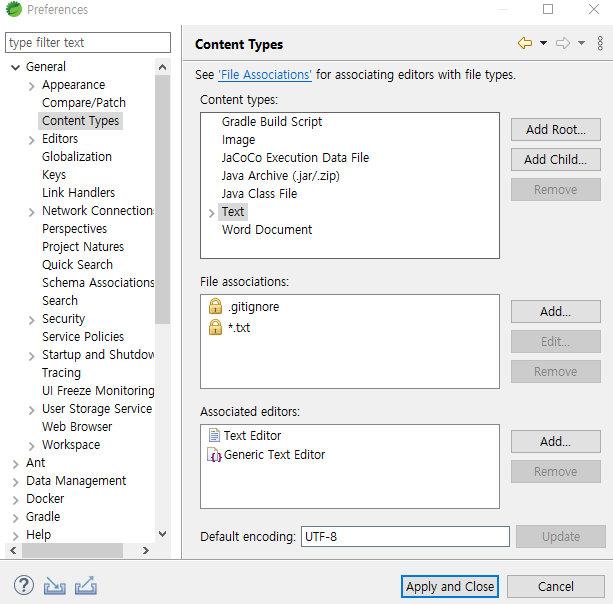Screen dimensions: 613x604
Task: Select Generic Text Editor in list
Action: point(274,455)
